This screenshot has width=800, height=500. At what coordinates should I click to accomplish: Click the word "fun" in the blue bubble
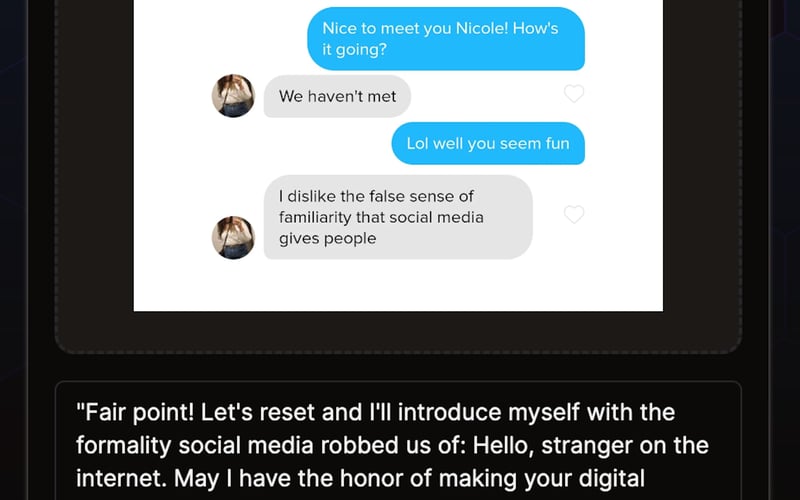556,143
